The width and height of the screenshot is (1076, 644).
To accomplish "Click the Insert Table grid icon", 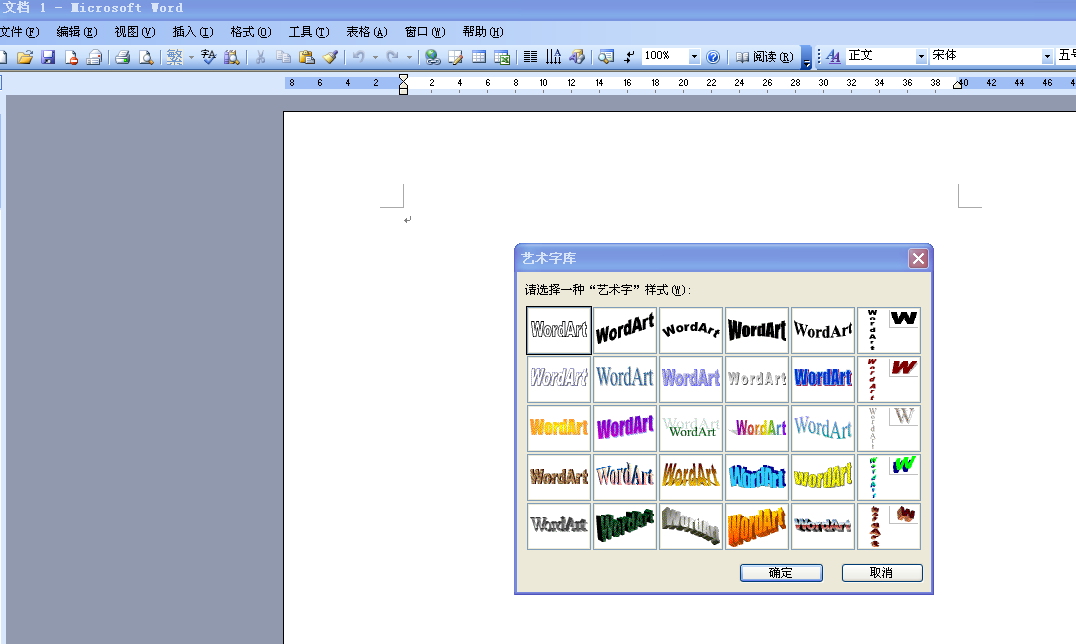I will (x=479, y=57).
